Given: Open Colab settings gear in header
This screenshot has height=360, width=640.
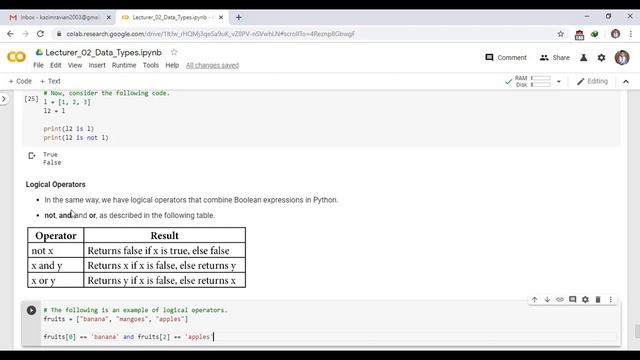Looking at the screenshot, I should point(601,58).
